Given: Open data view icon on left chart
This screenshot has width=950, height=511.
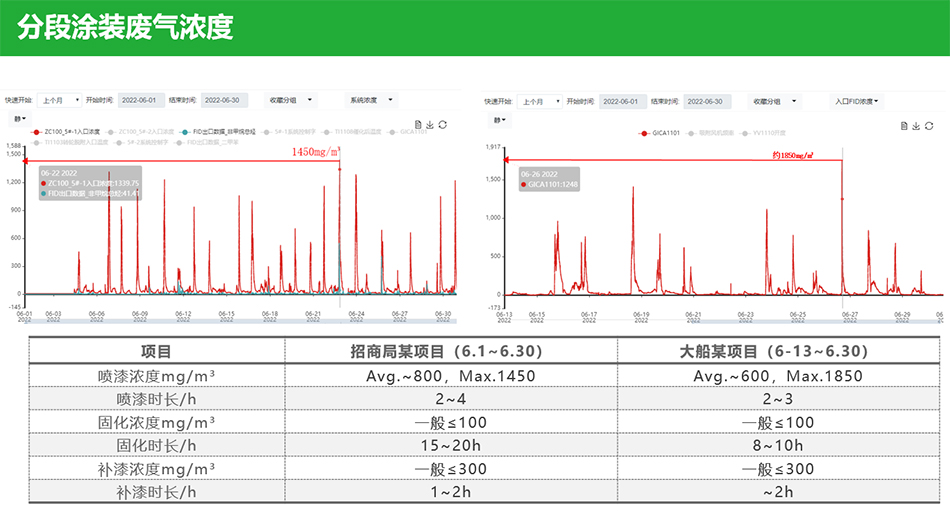Looking at the screenshot, I should (x=418, y=124).
